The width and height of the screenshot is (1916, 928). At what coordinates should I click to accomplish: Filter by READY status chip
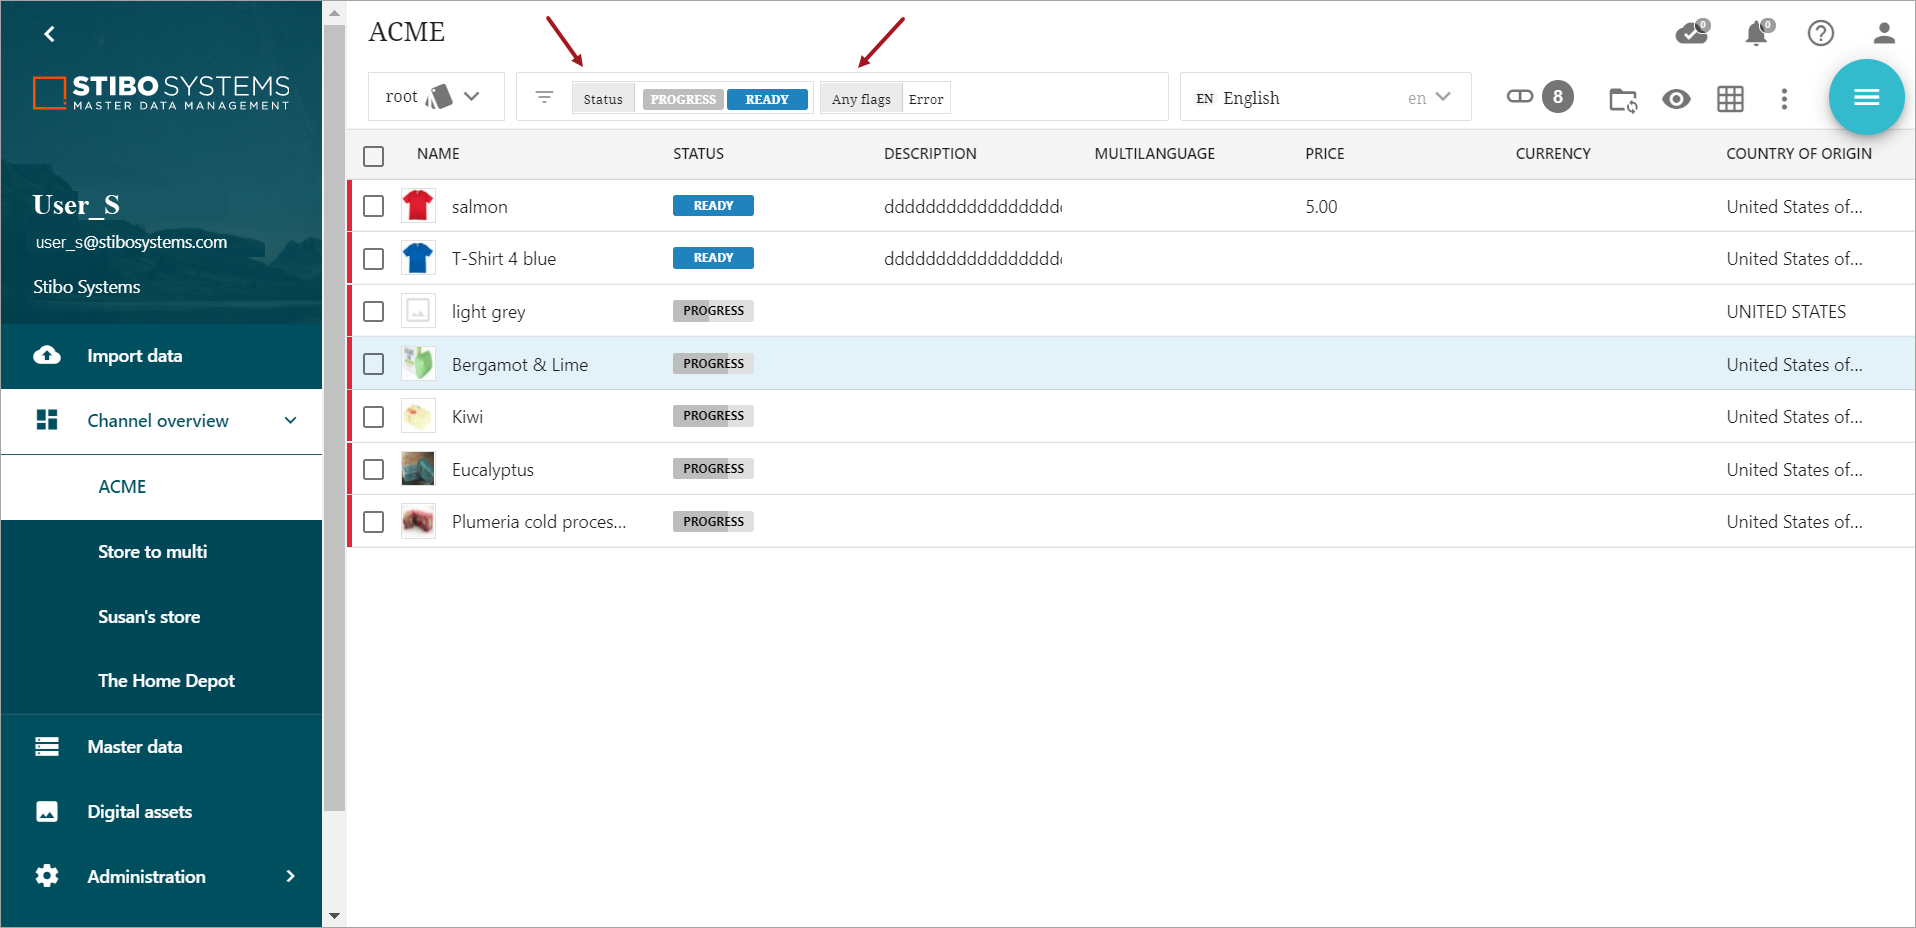coord(767,99)
